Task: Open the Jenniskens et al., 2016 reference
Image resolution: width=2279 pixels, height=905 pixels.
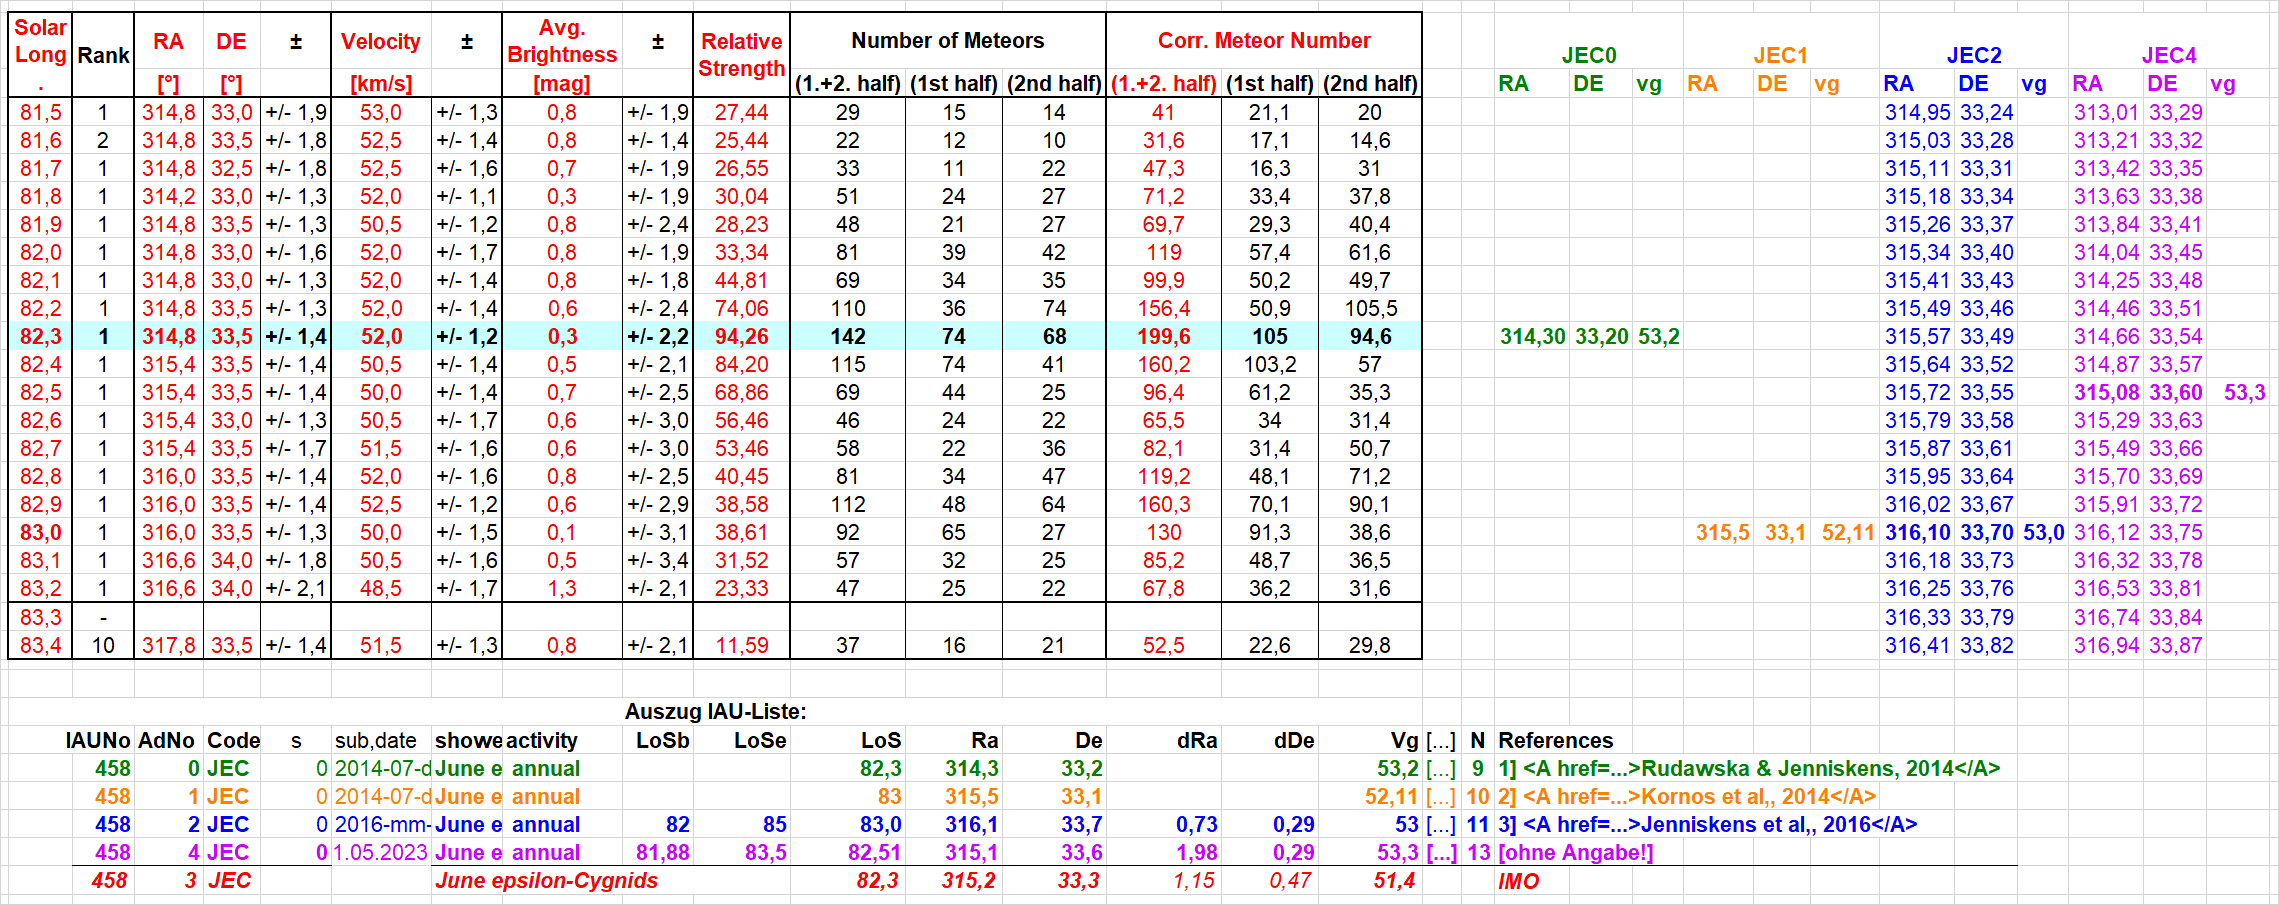Action: coord(1707,825)
